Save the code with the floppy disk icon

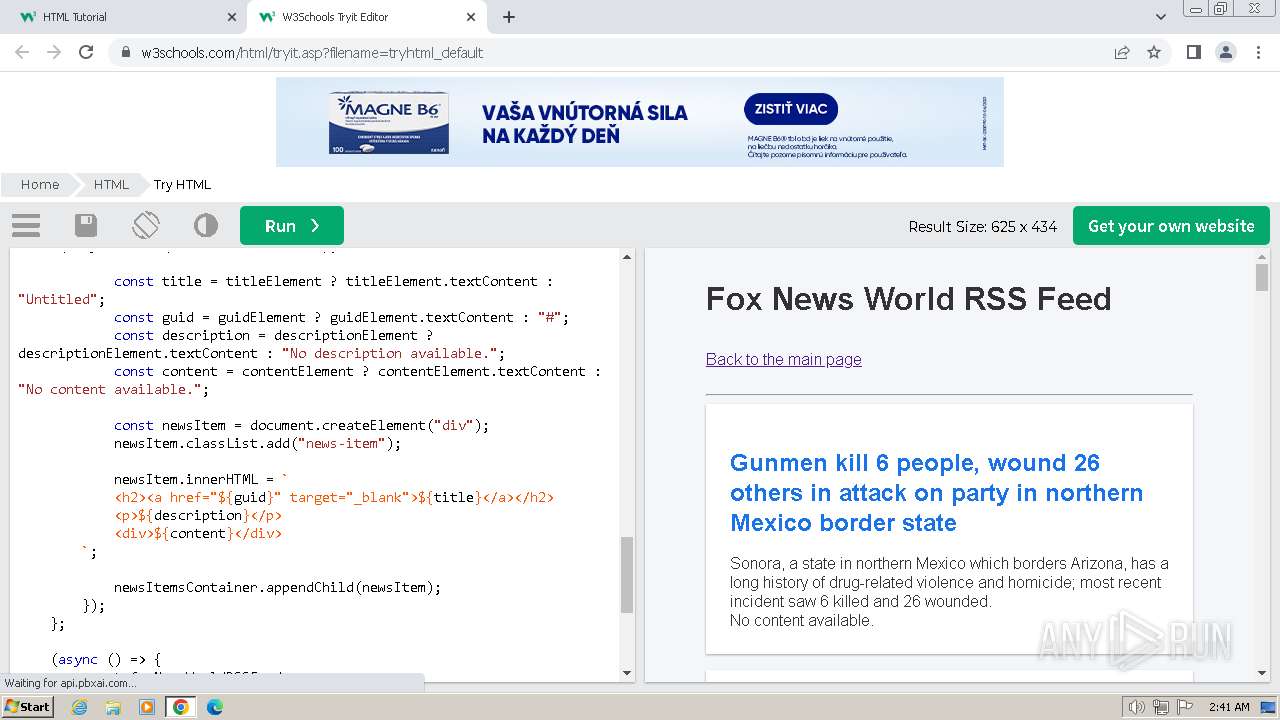(86, 225)
